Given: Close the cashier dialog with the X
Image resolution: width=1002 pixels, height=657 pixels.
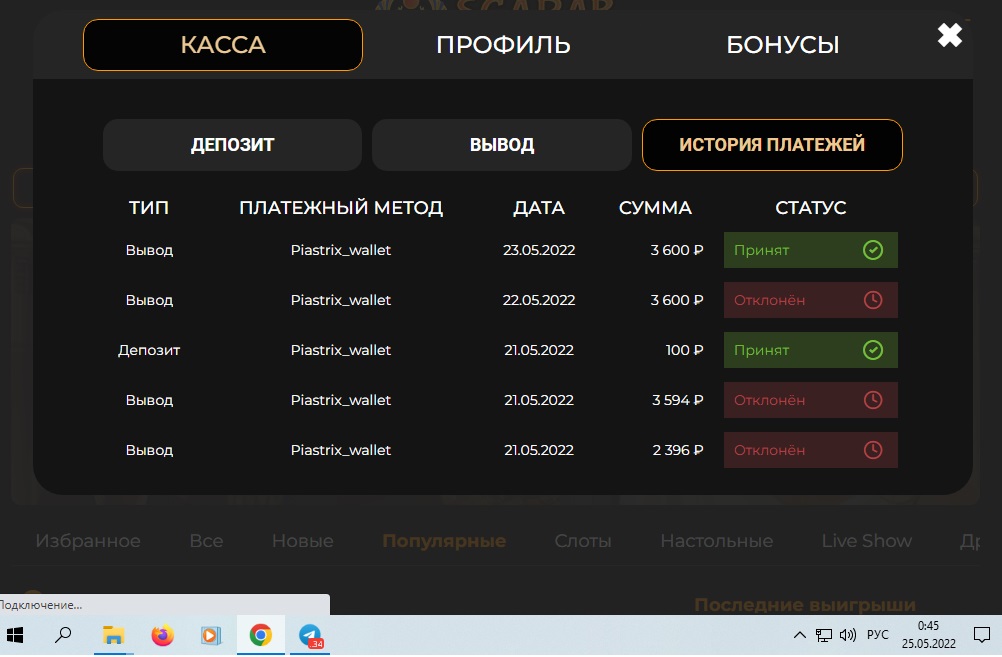Looking at the screenshot, I should click(x=950, y=35).
